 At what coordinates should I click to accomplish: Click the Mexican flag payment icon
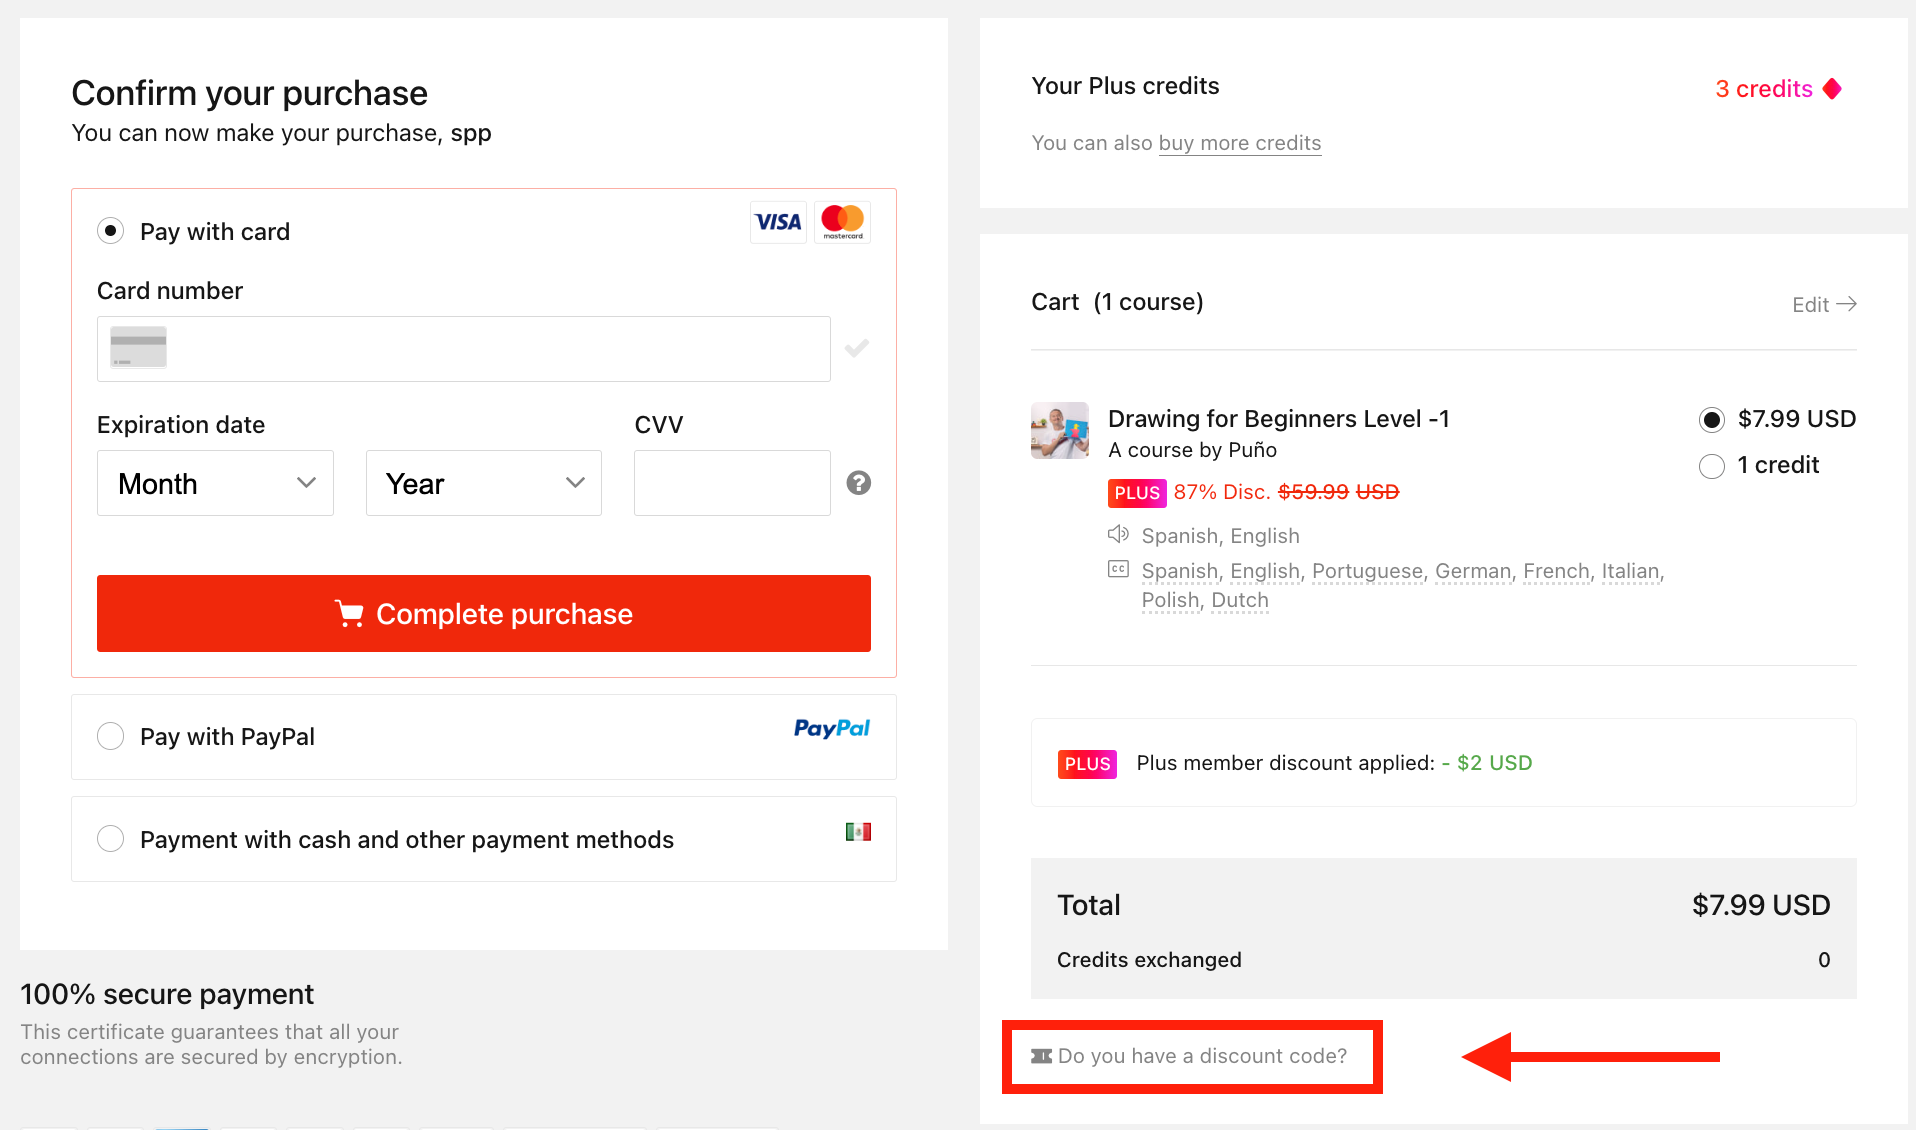[x=858, y=832]
